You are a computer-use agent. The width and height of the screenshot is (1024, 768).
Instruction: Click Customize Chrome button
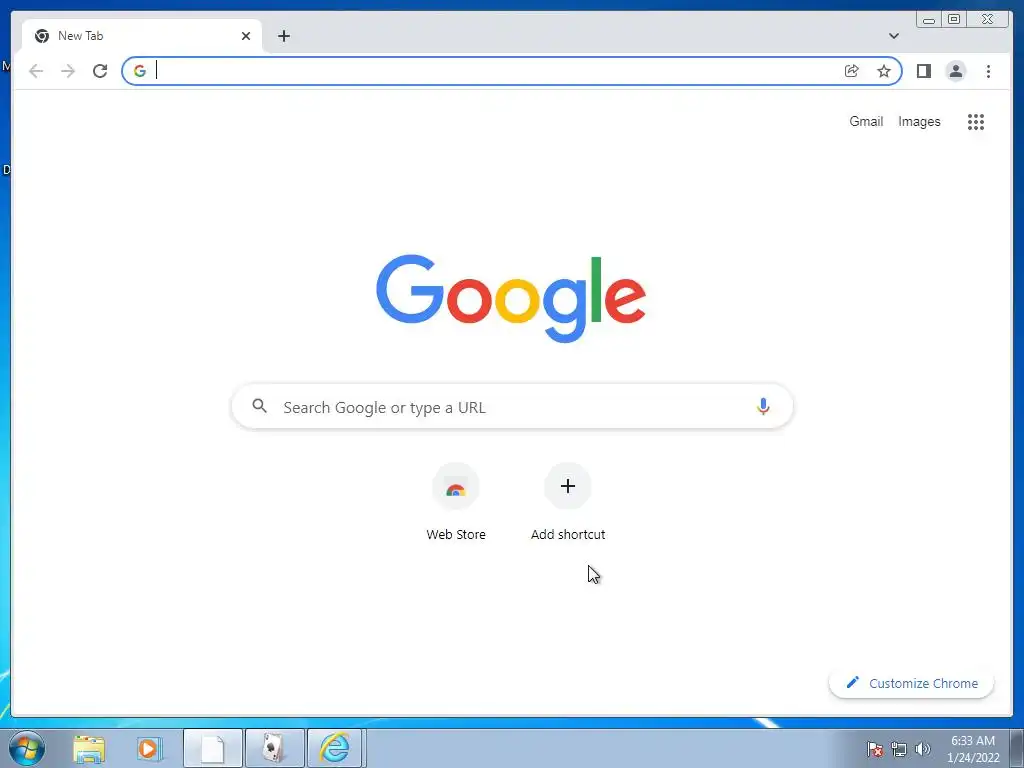[x=911, y=683]
